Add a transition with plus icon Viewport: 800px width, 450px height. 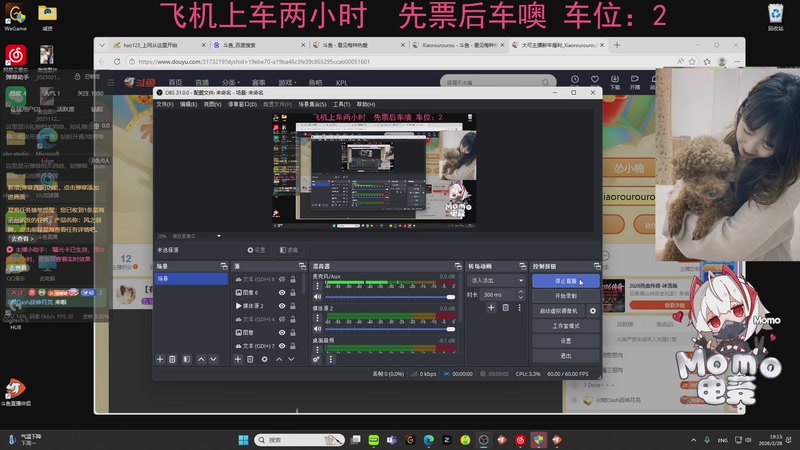click(x=491, y=308)
